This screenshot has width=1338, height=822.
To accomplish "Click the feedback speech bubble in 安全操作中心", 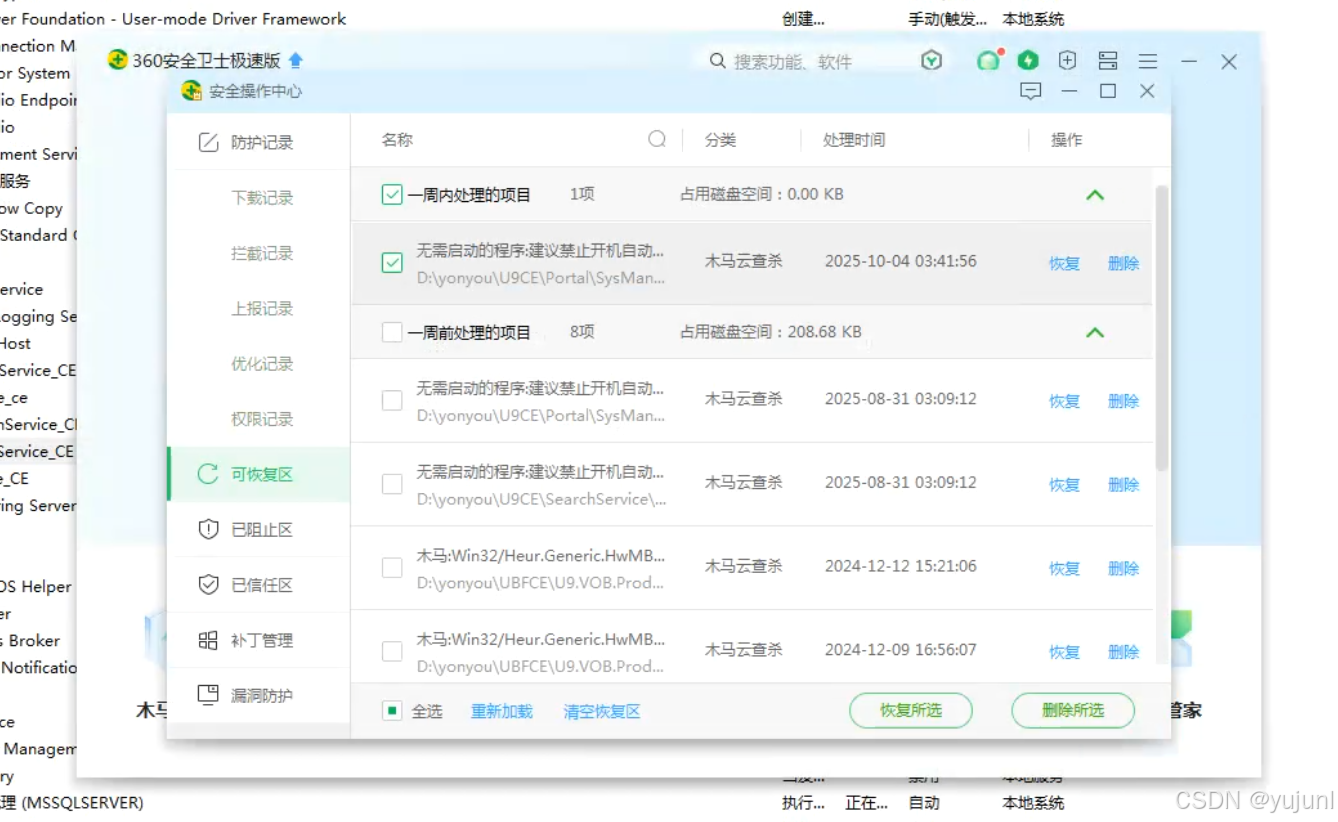I will coord(1031,91).
